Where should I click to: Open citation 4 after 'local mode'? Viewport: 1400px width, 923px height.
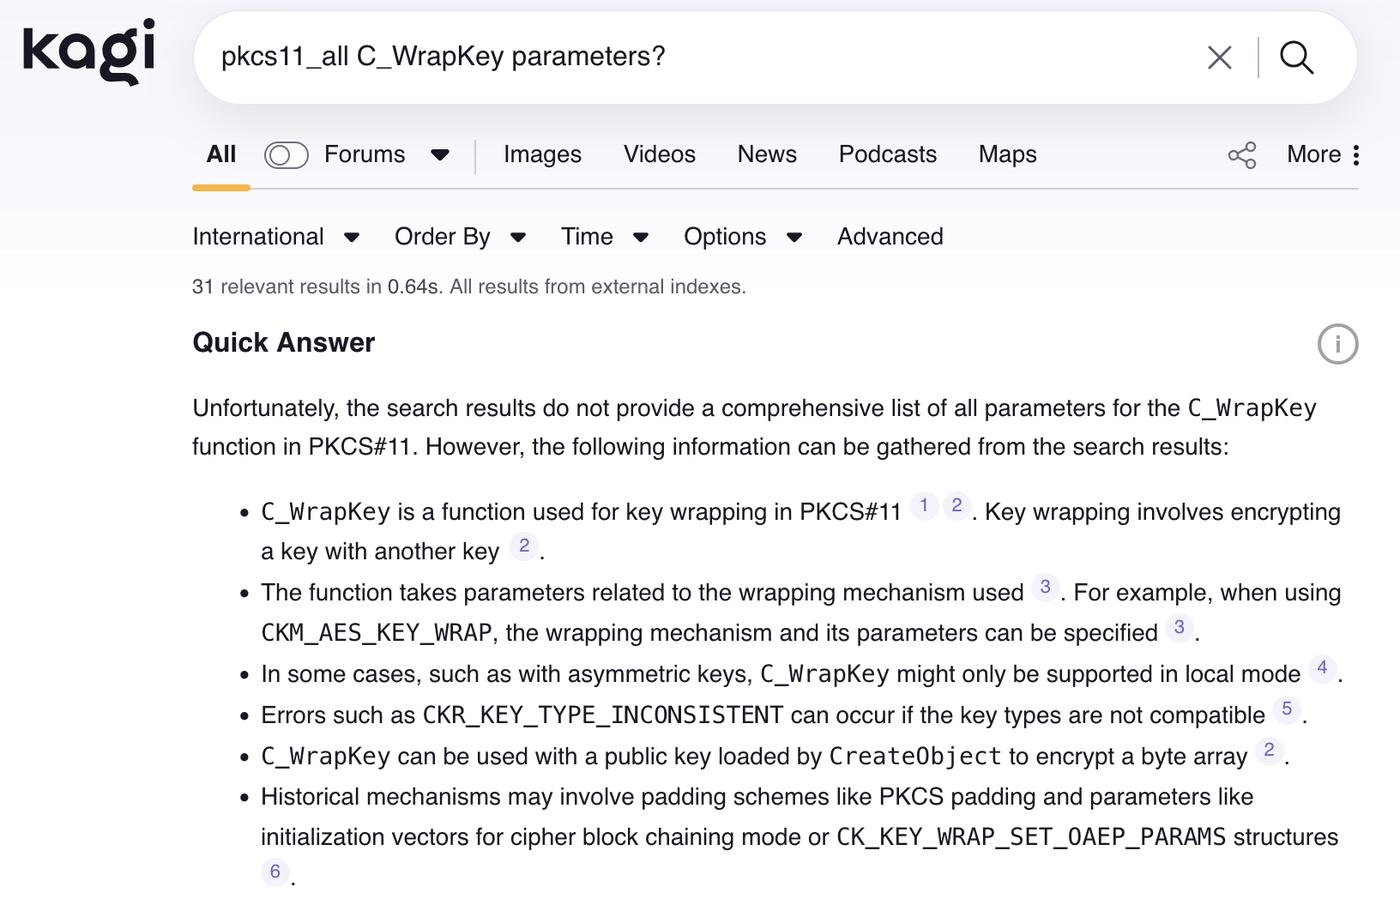coord(1322,668)
